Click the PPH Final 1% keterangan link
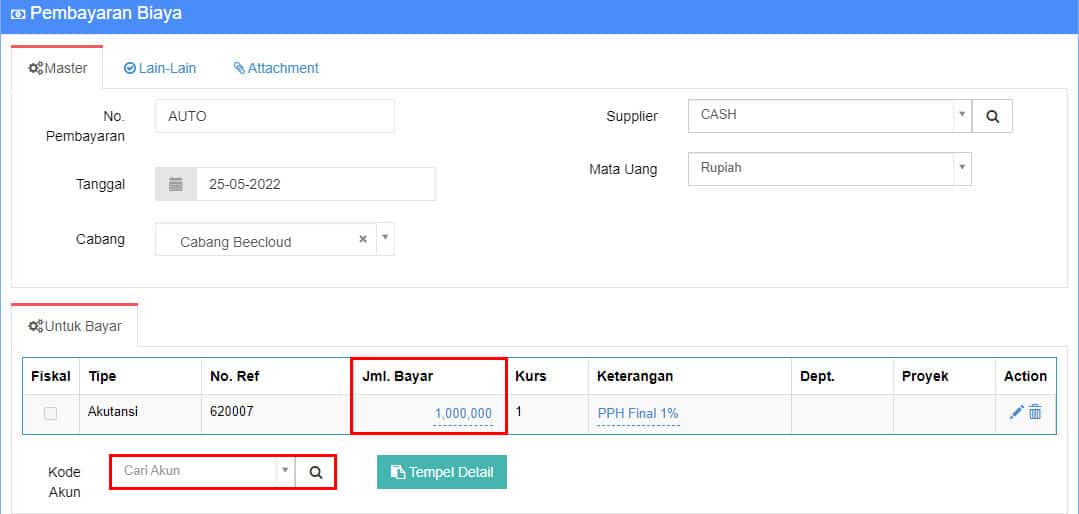The height and width of the screenshot is (514, 1079). 638,414
